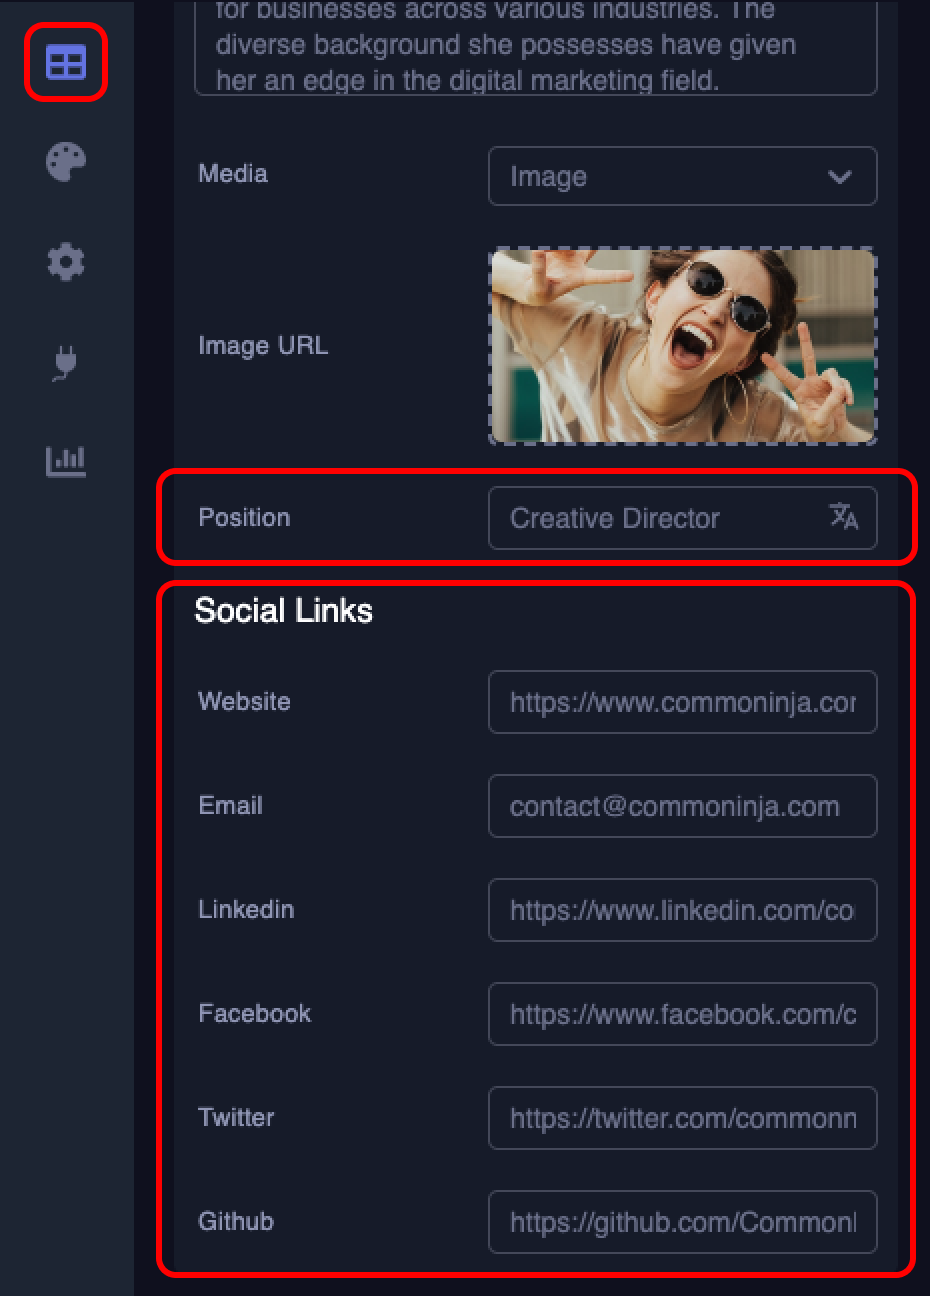Click into the Website URL field
930x1296 pixels.
coord(682,702)
